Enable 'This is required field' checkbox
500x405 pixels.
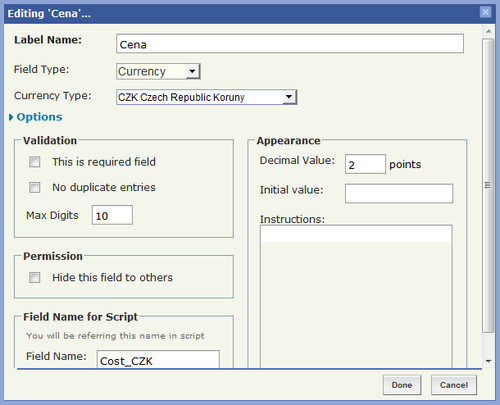click(35, 162)
